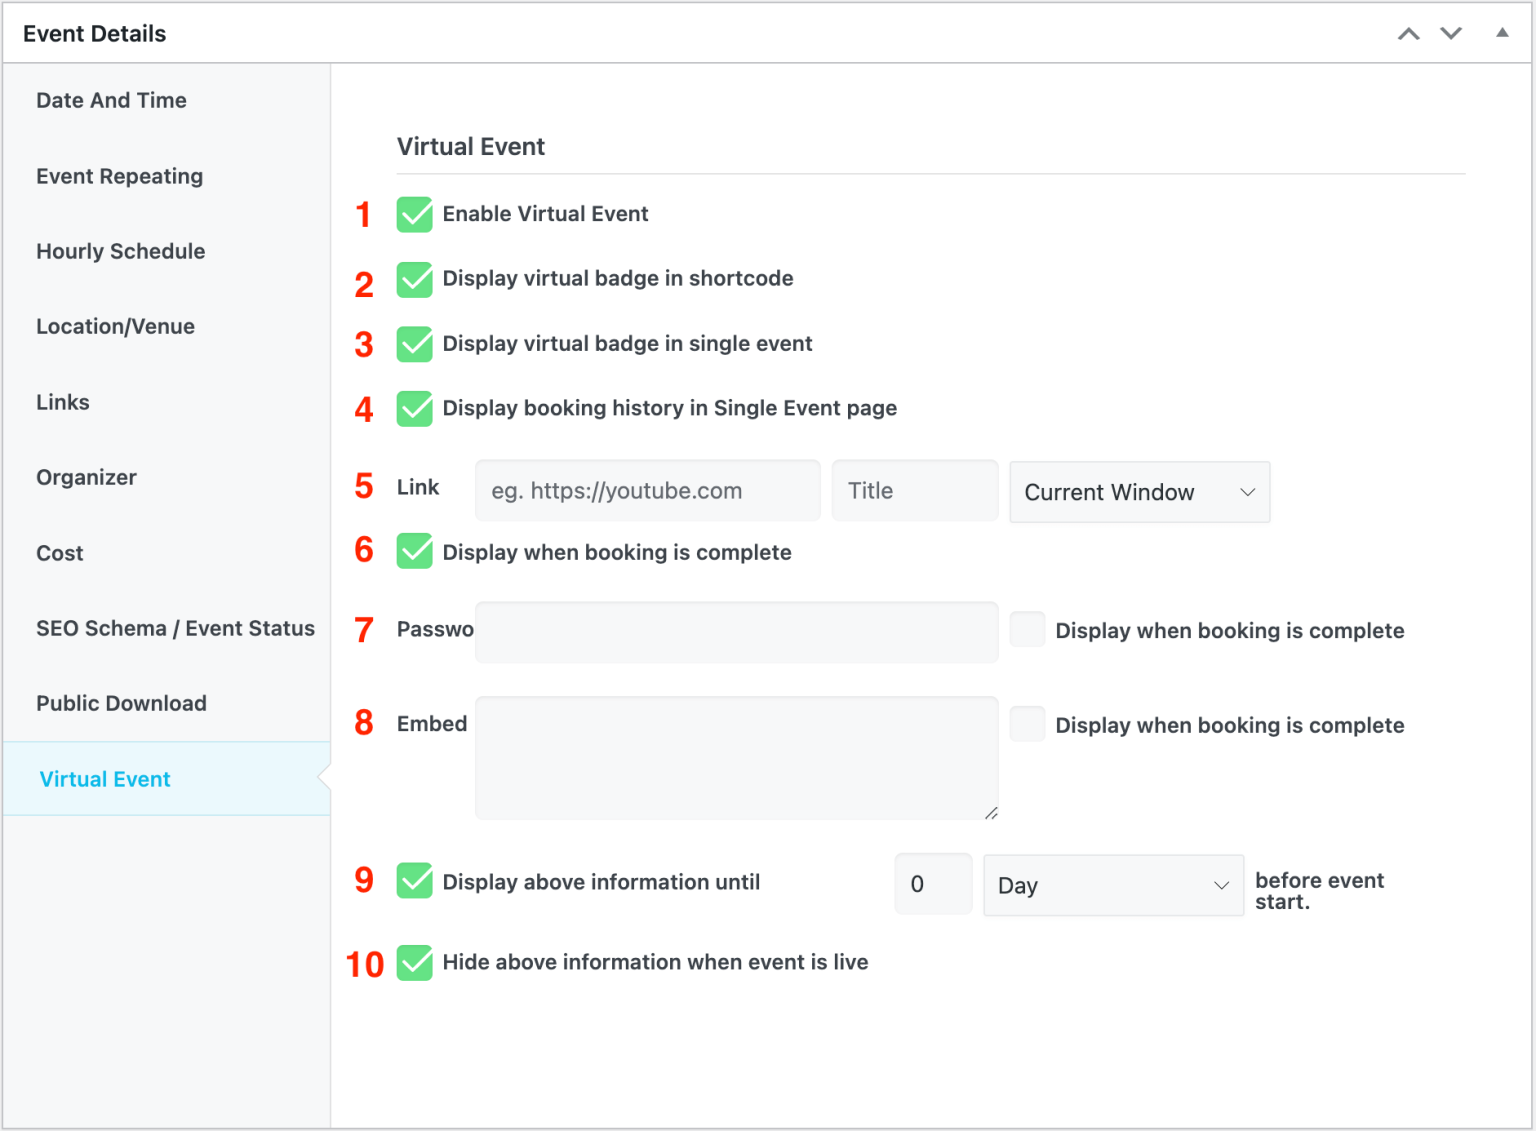
Task: Click the move-down chevron in panel header
Action: click(x=1451, y=33)
